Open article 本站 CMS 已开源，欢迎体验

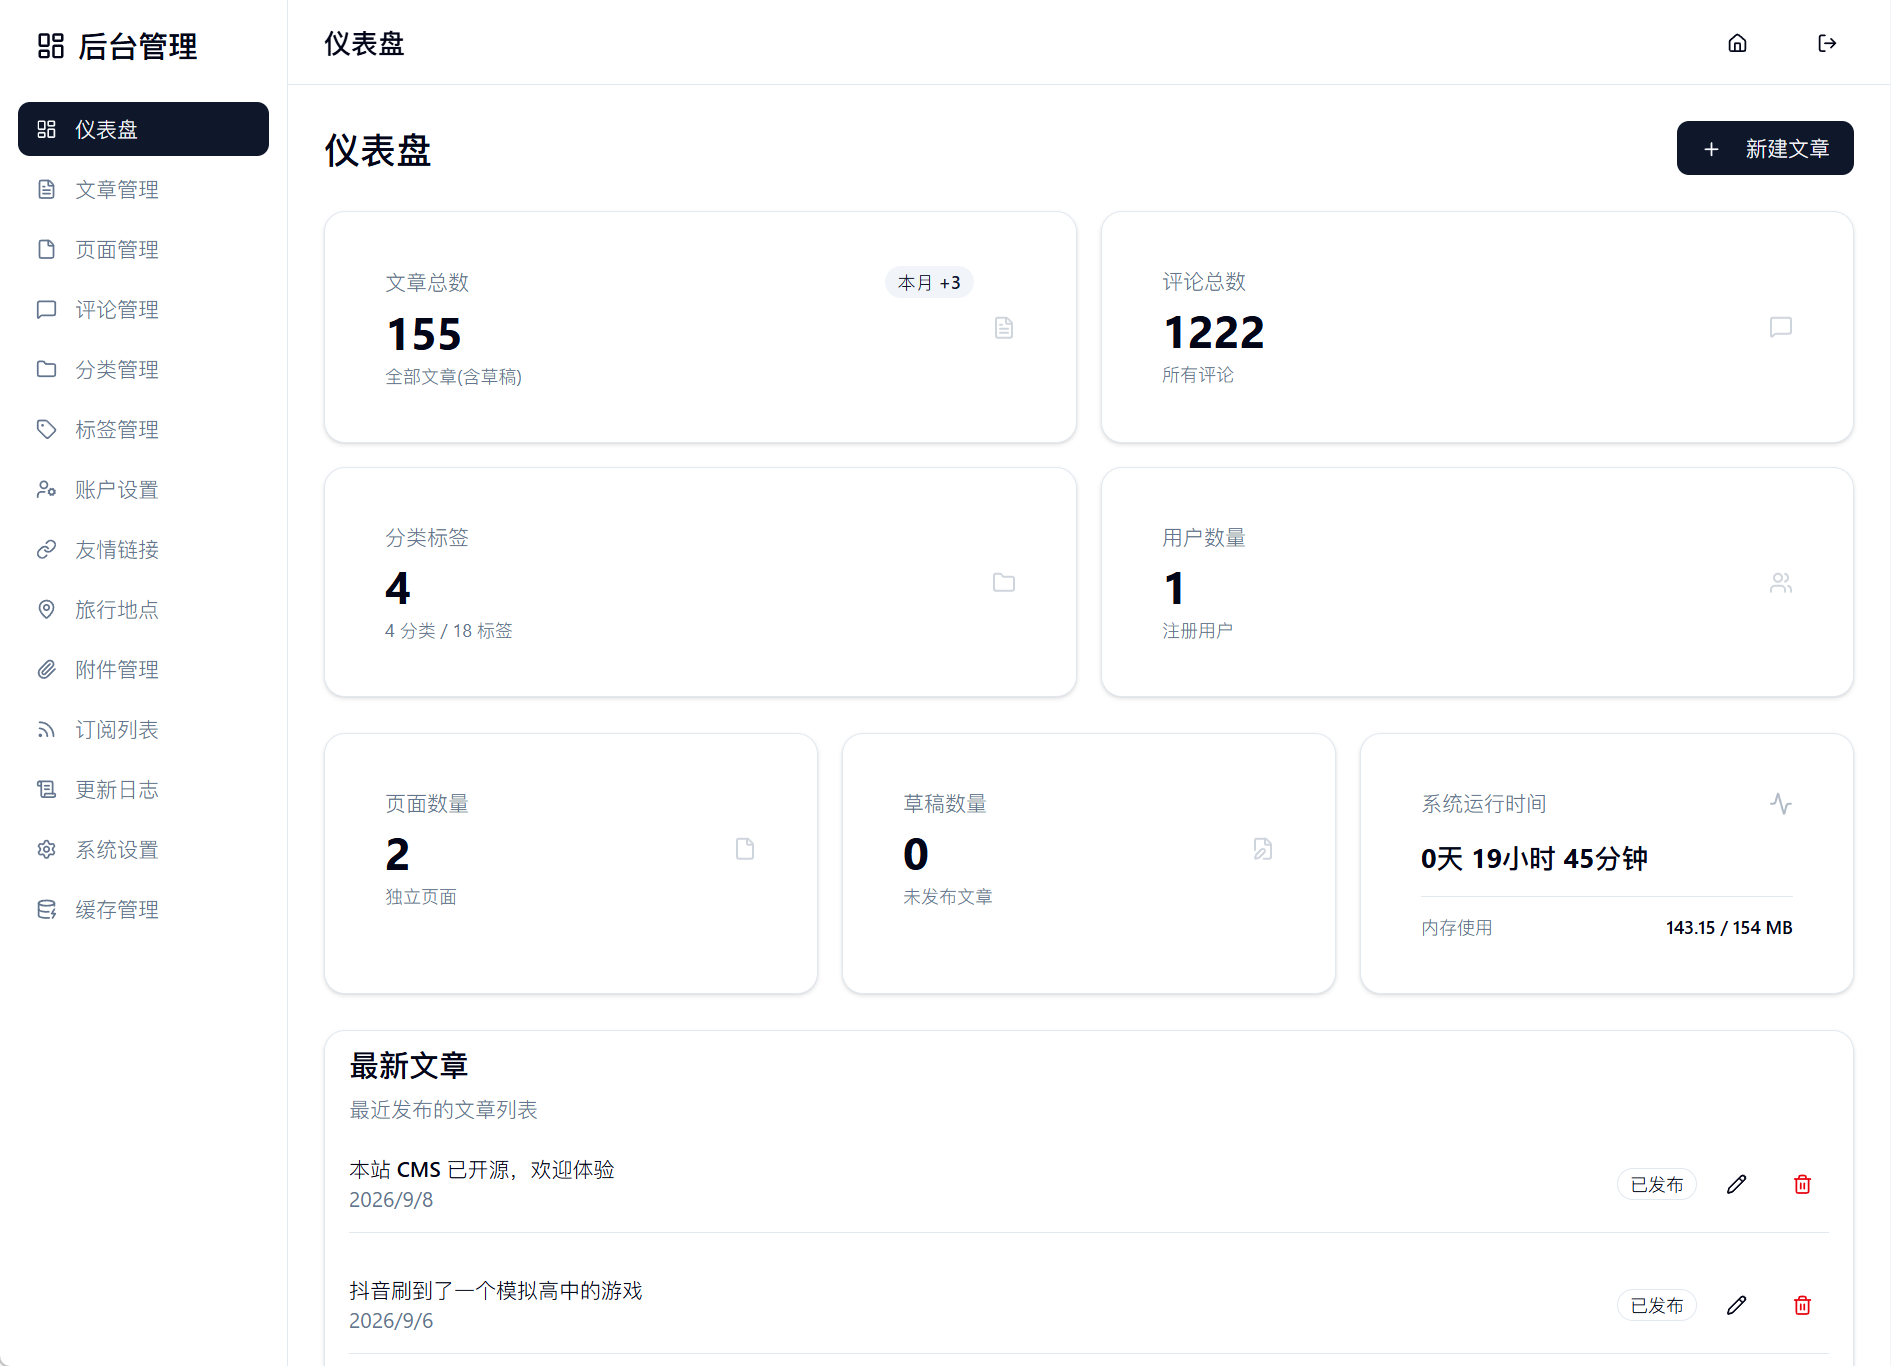tap(482, 1169)
